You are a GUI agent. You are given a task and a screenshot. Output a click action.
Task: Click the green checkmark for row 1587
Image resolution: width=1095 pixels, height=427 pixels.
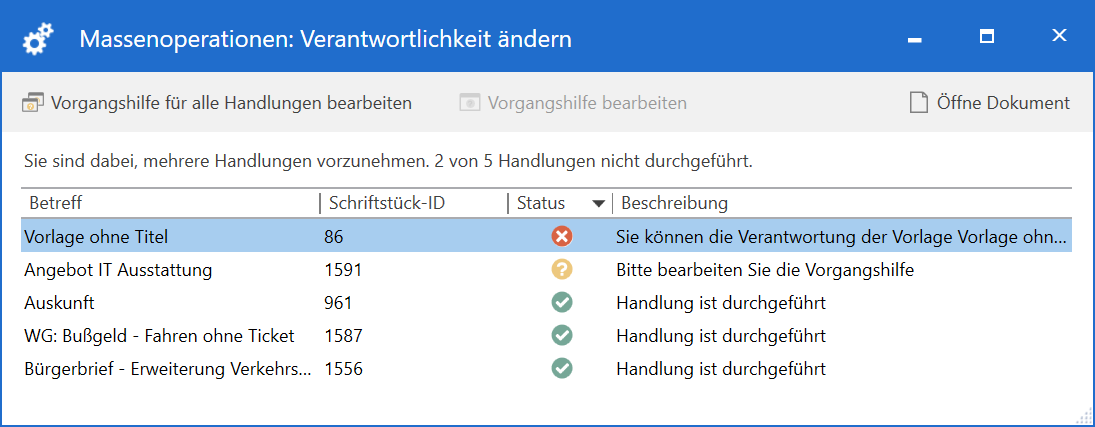click(562, 336)
